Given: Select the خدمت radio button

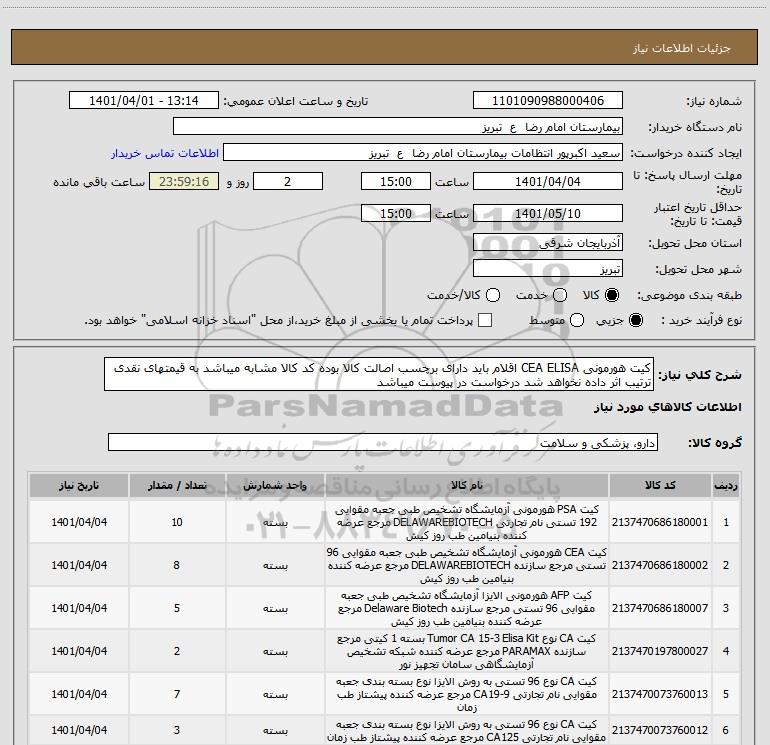Looking at the screenshot, I should 560,295.
